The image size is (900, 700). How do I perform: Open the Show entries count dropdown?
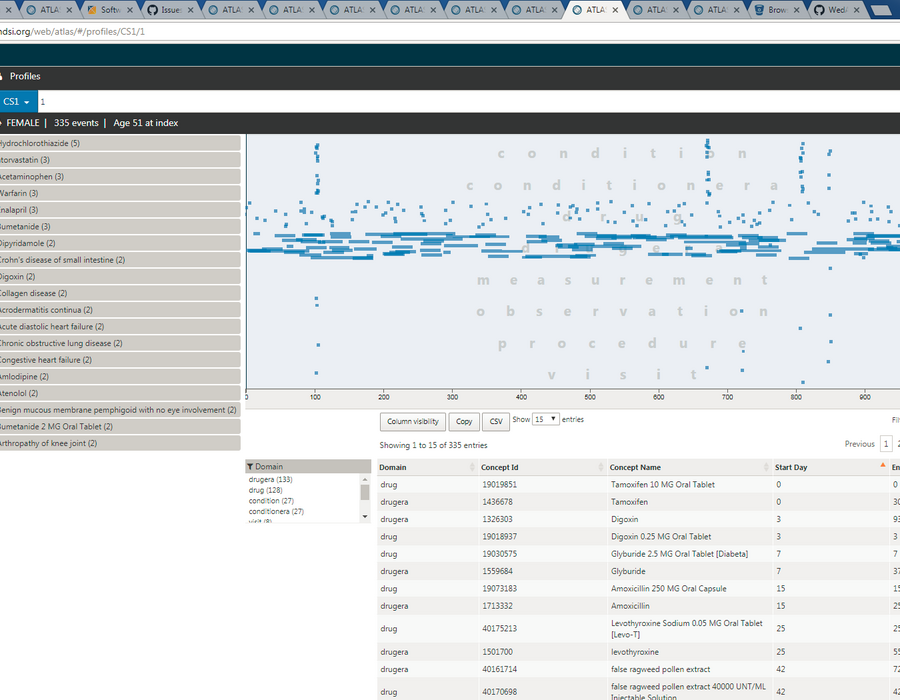[x=545, y=419]
